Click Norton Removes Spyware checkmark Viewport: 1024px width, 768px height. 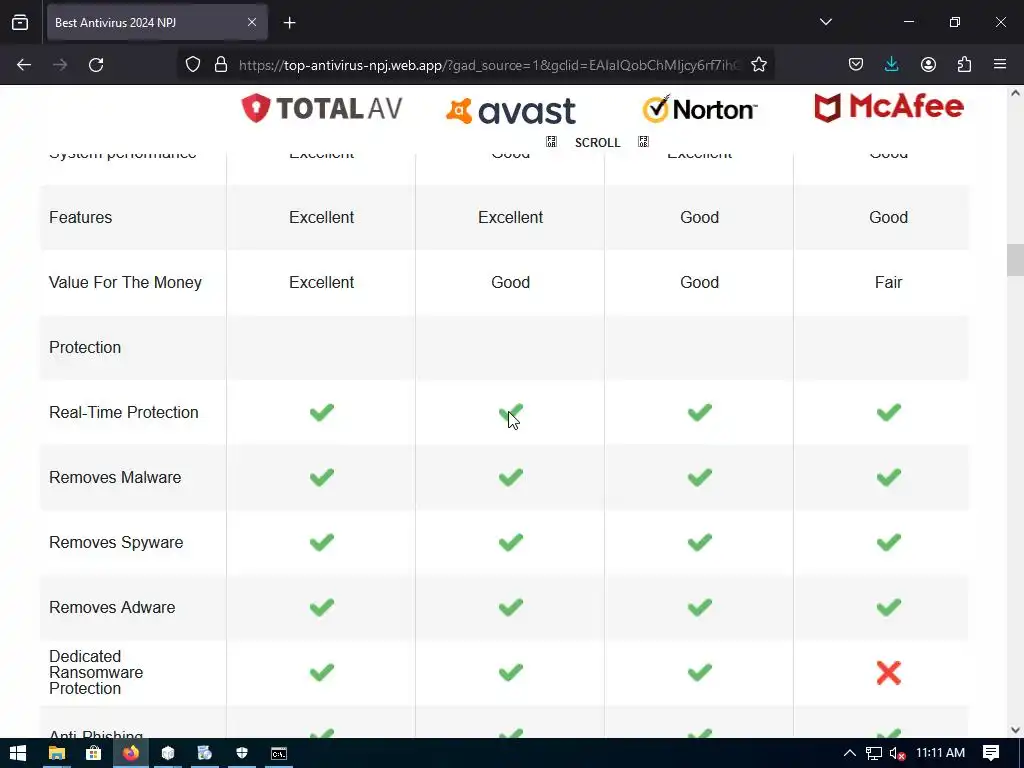[699, 542]
